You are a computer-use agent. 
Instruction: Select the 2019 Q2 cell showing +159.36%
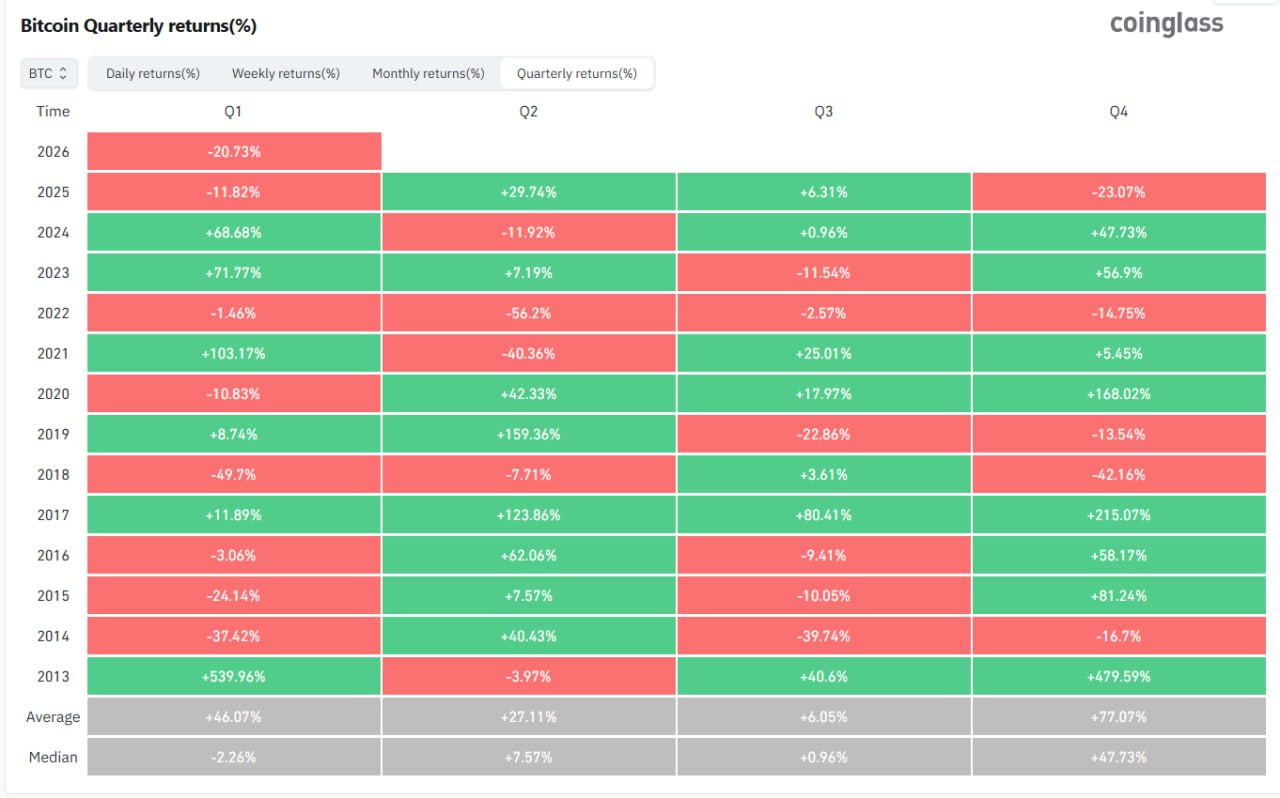(528, 434)
